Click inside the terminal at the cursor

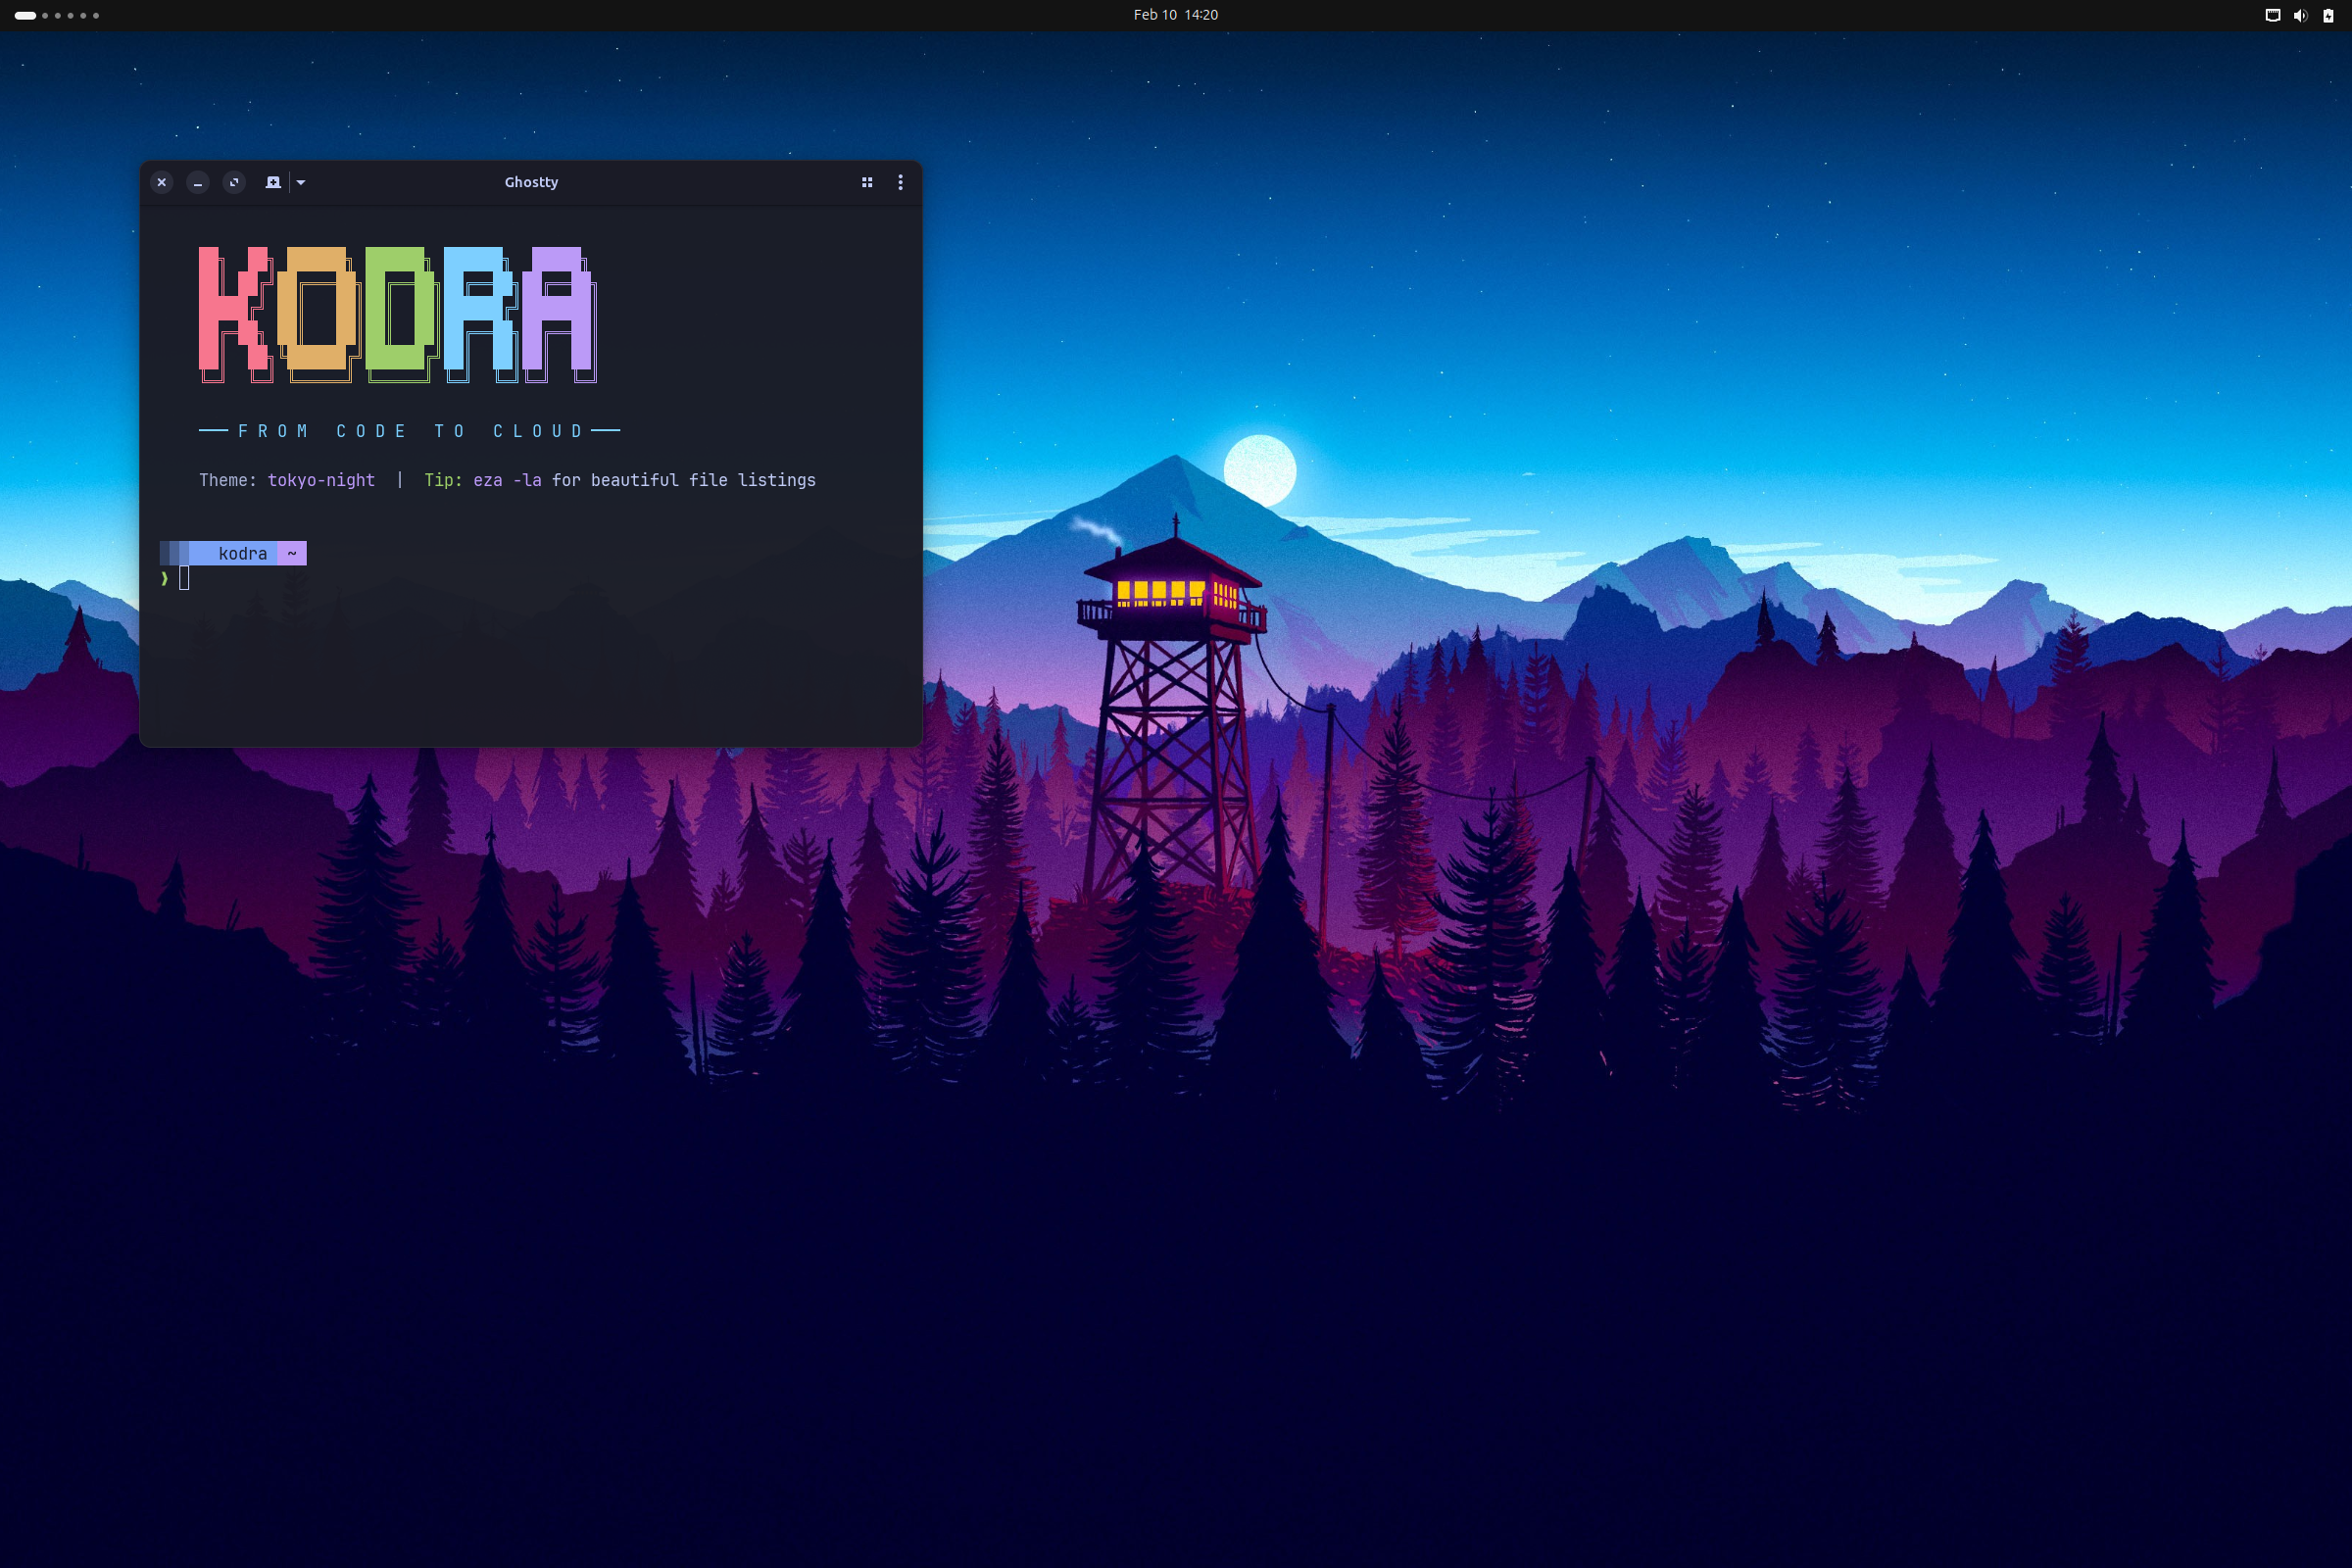click(x=184, y=578)
